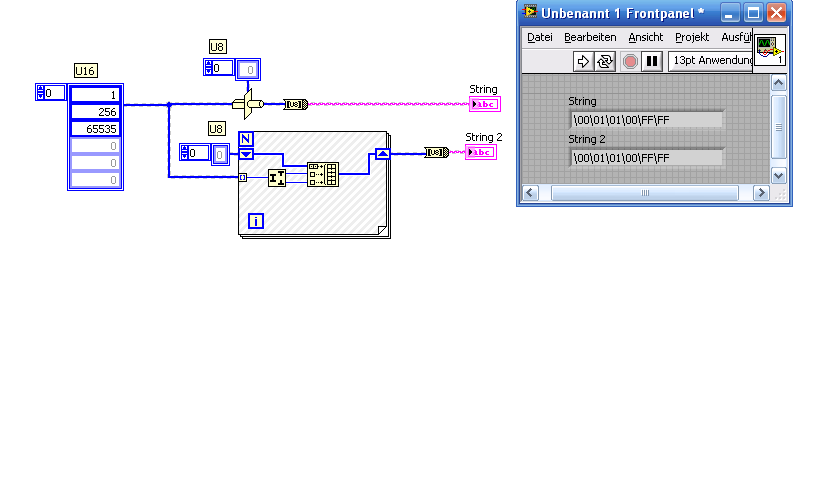Click the For Loop iteration i terminal
The height and width of the screenshot is (503, 830).
(256, 221)
